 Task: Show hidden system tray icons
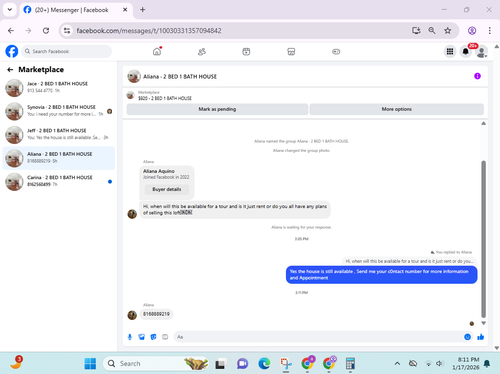(x=397, y=364)
